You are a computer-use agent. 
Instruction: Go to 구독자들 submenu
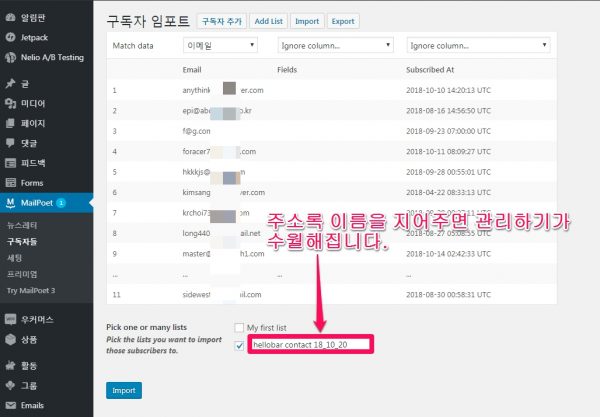pos(22,241)
